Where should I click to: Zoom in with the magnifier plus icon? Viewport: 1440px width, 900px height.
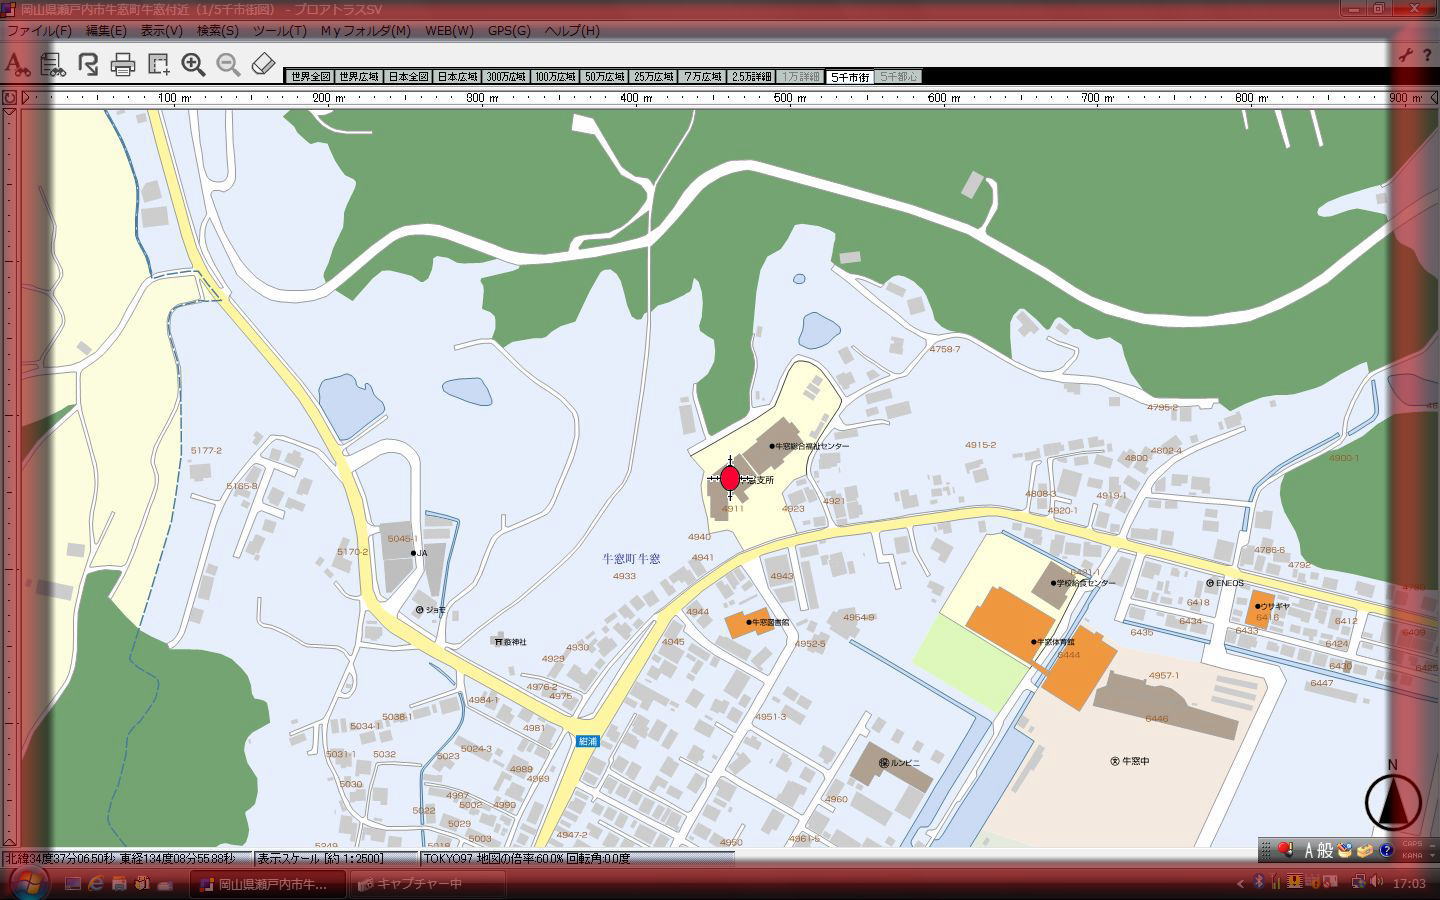[193, 65]
